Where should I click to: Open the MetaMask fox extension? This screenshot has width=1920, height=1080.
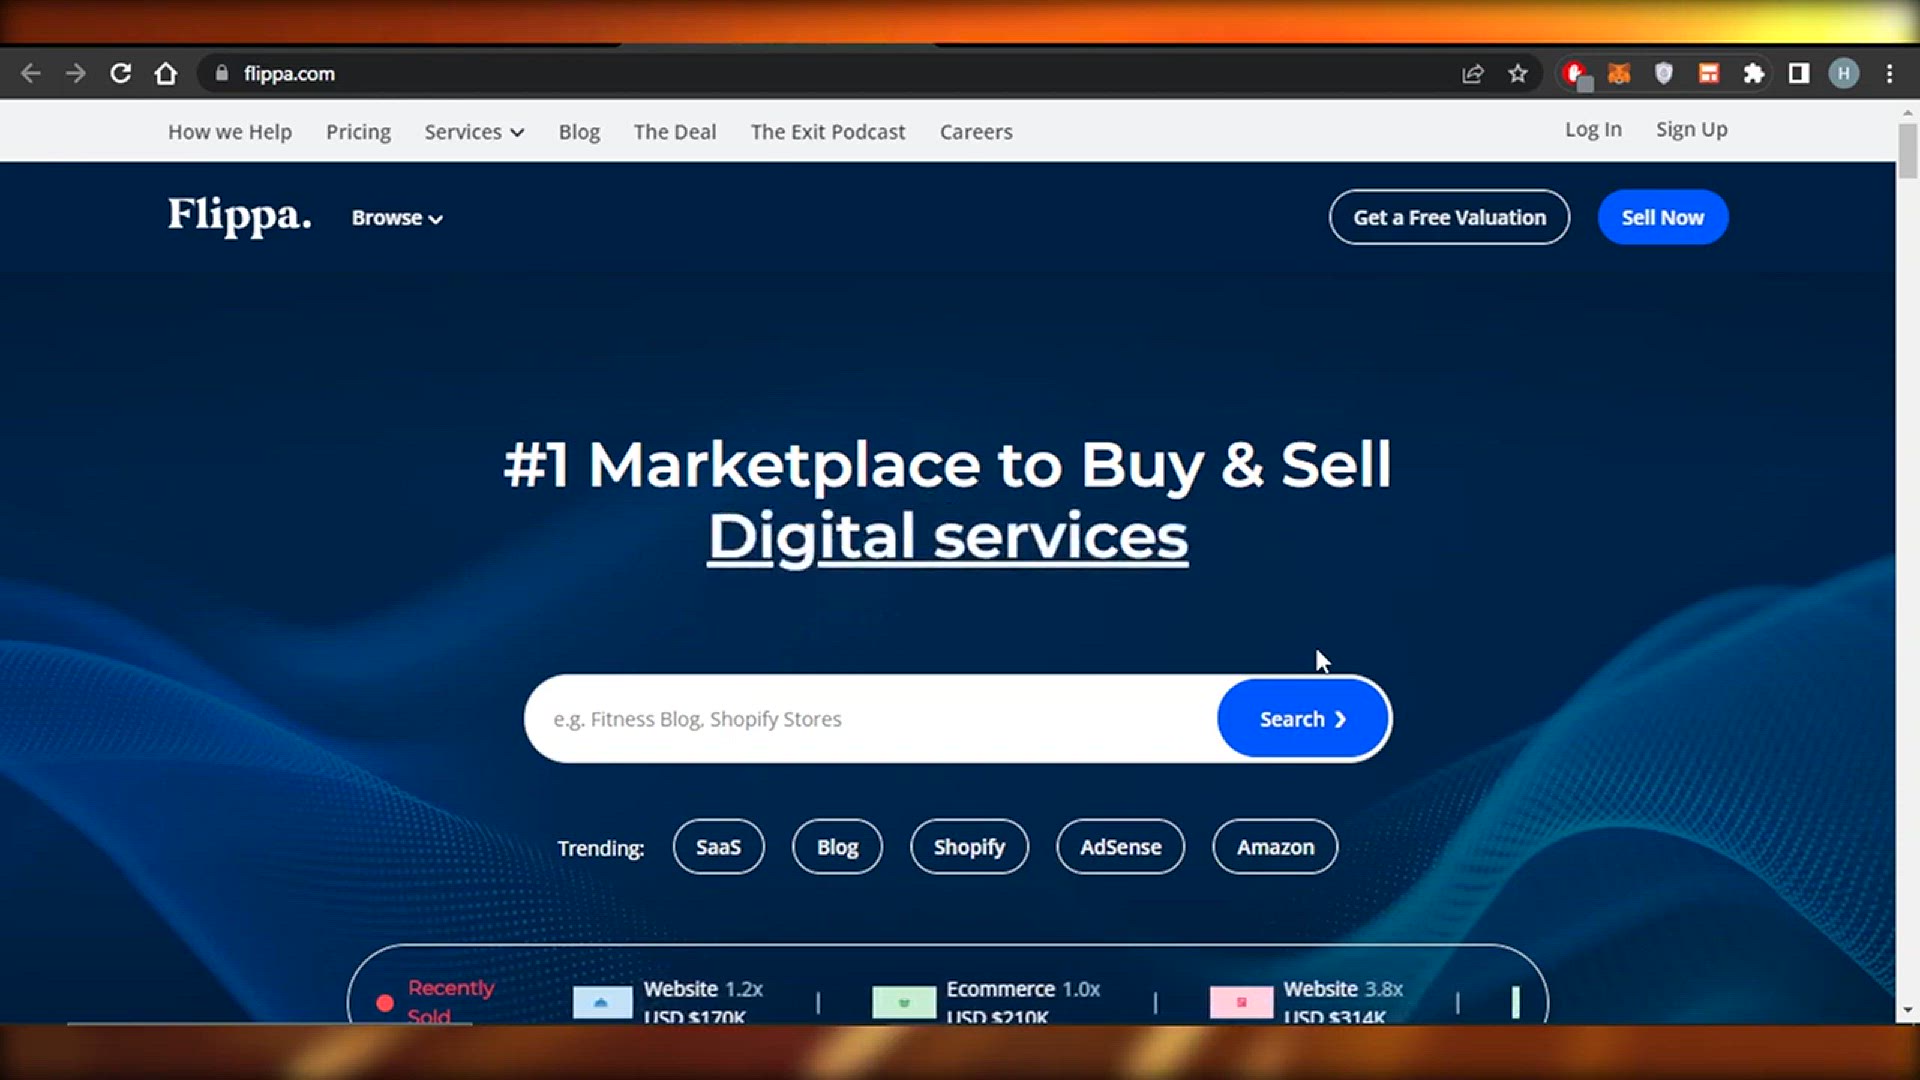(x=1619, y=74)
